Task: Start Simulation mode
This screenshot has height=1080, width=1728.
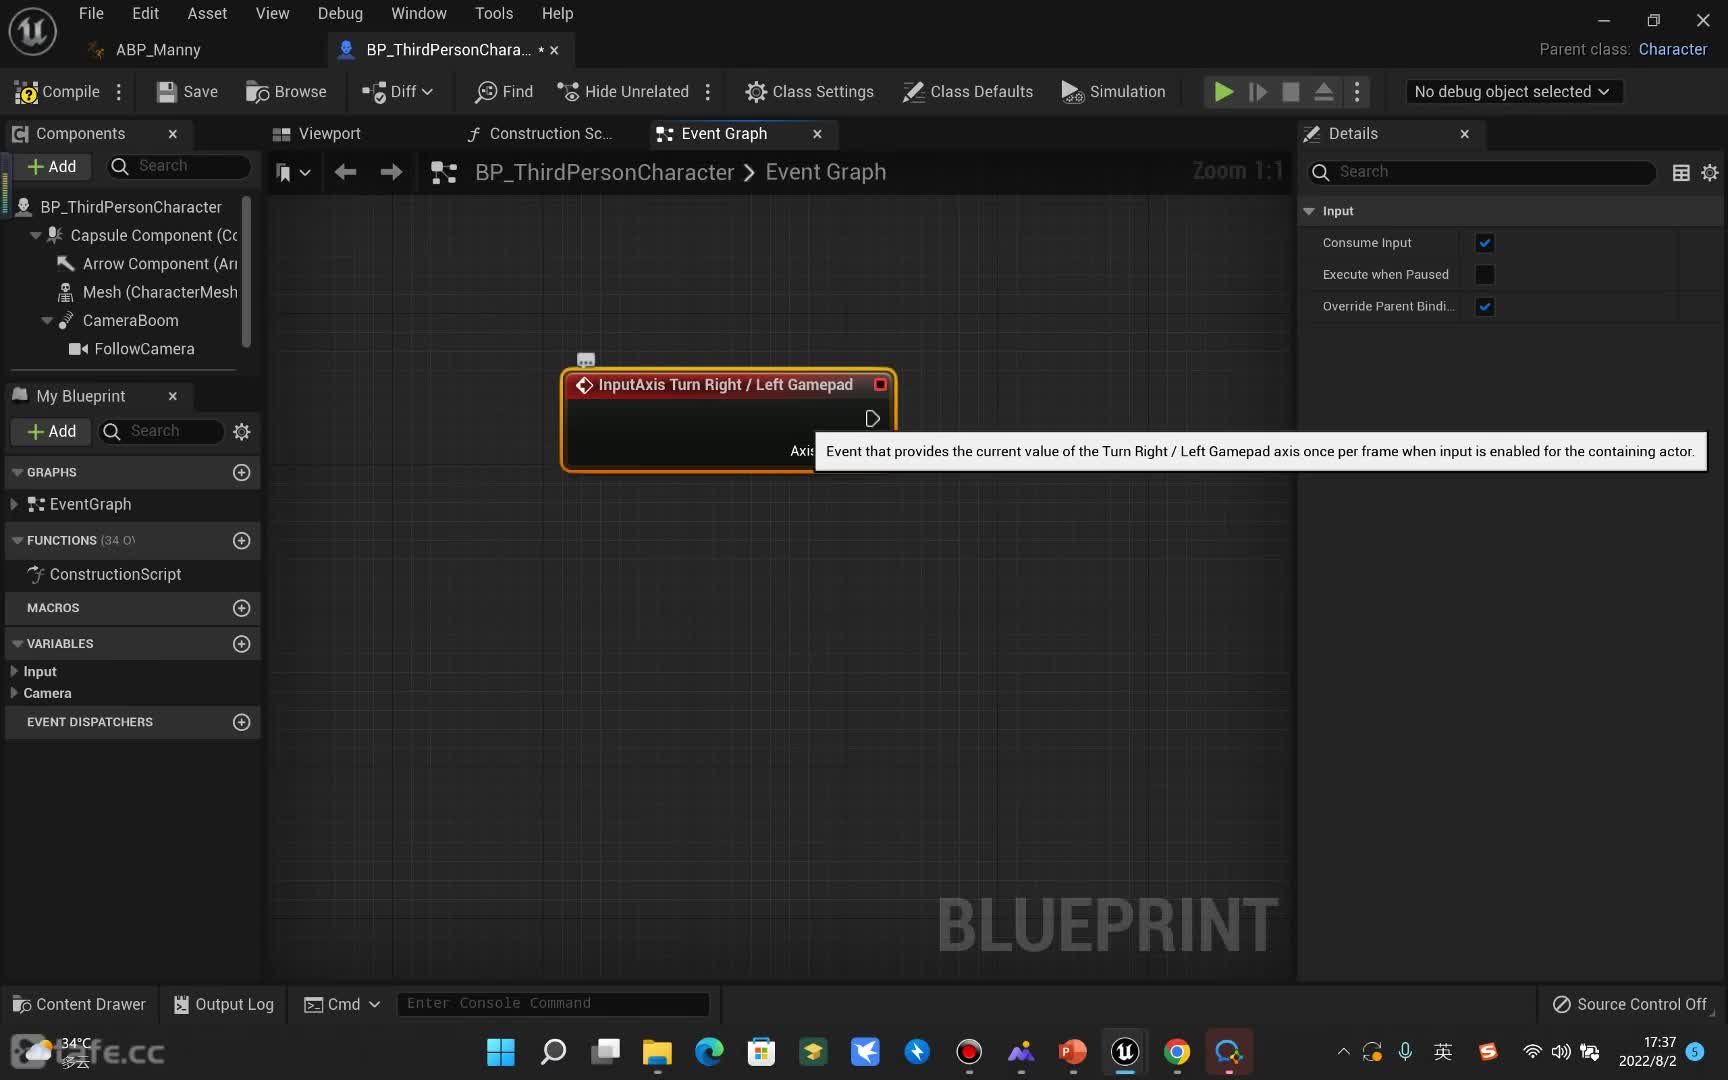Action: (x=1113, y=92)
